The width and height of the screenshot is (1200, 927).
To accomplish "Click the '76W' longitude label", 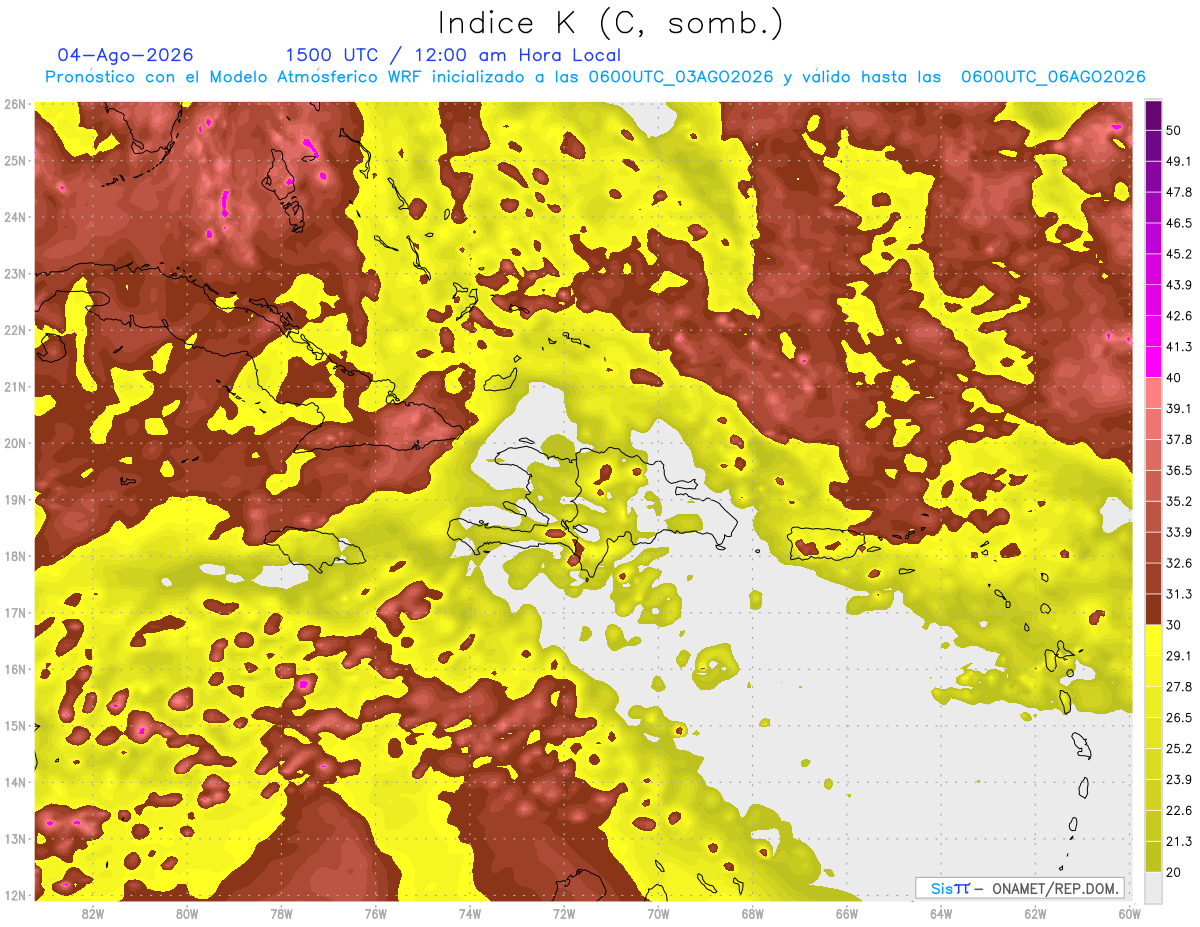I will tap(375, 914).
